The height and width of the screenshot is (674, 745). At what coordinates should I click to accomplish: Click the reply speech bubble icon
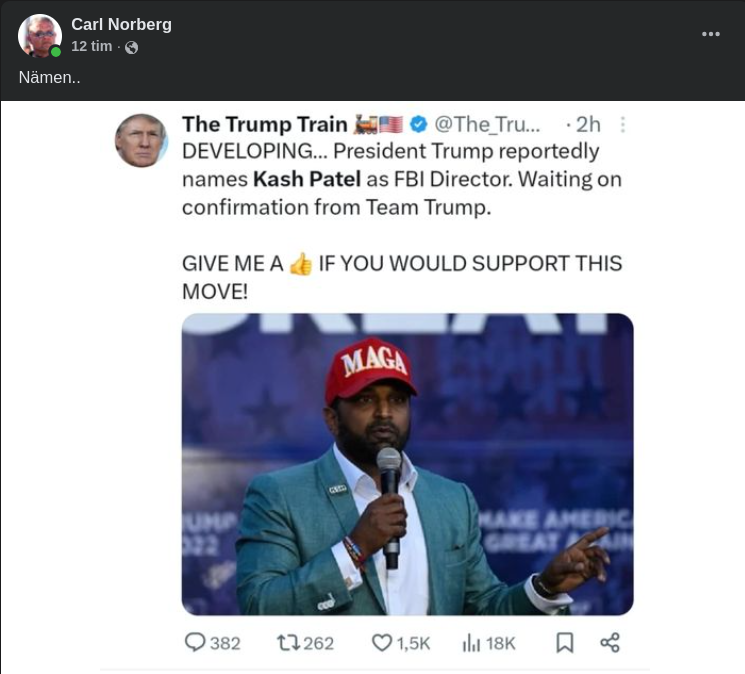click(x=195, y=642)
